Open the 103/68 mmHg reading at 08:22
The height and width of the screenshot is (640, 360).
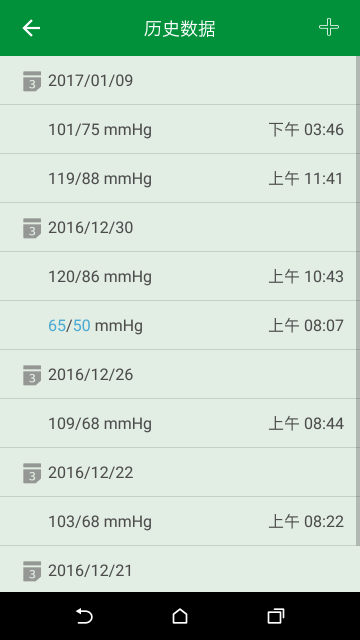[178, 521]
